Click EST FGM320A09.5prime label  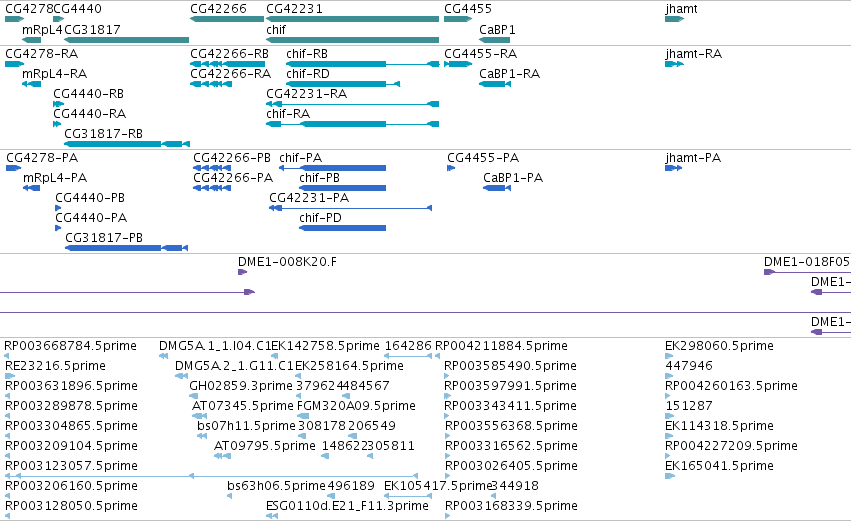[x=357, y=406]
